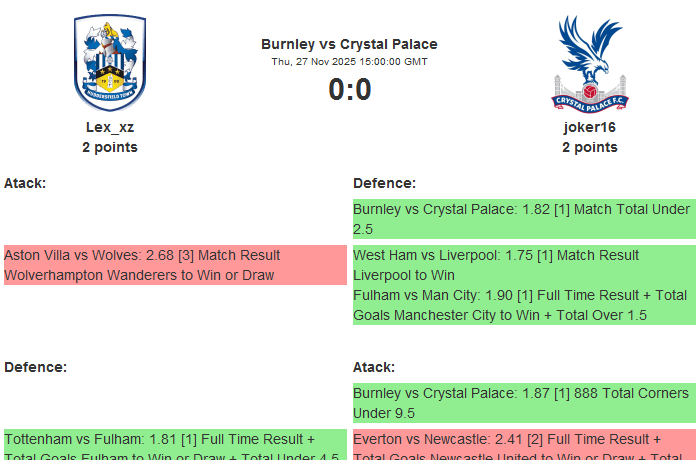Click the Crystal Palace eagle crest

[589, 62]
